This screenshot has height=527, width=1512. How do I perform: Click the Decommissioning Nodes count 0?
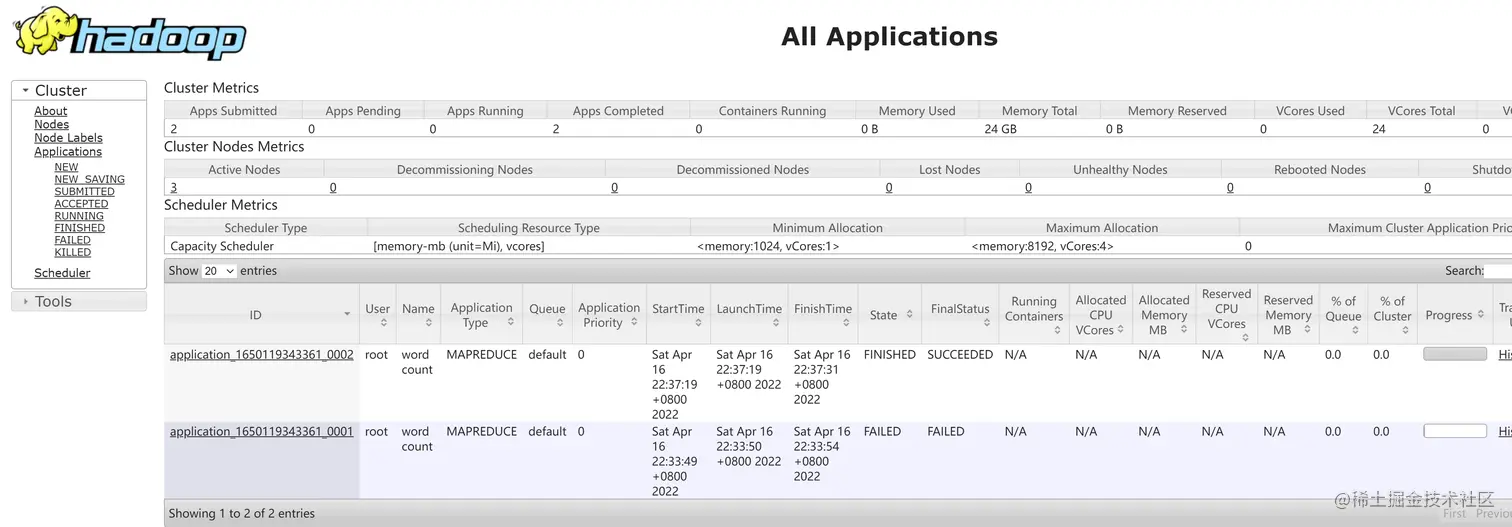(333, 187)
